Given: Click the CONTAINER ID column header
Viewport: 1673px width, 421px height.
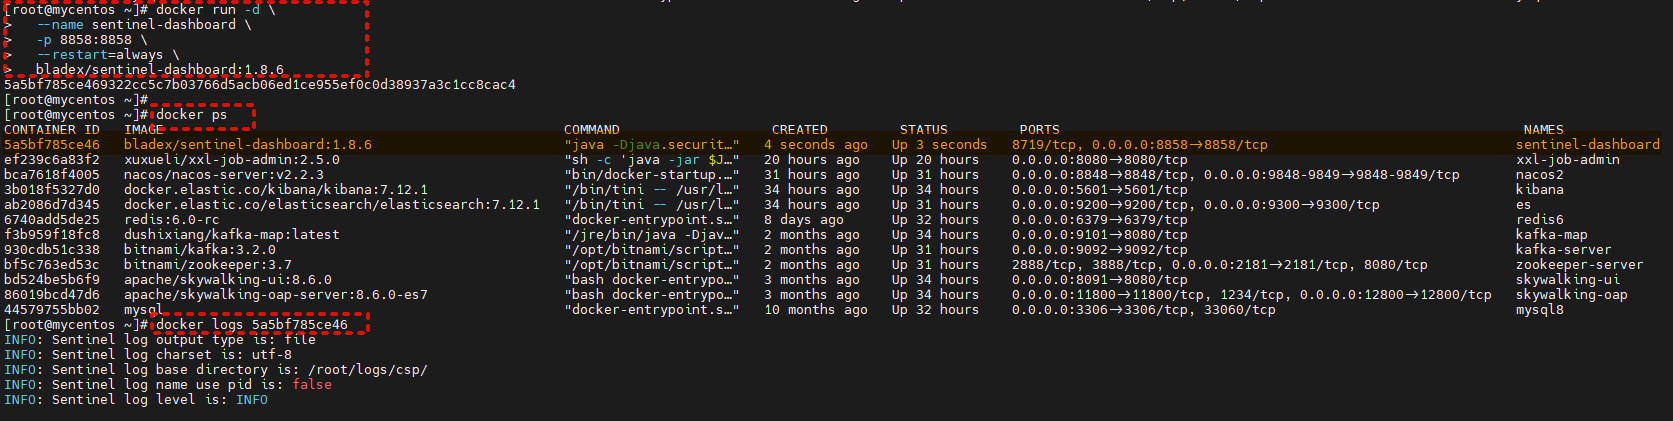Looking at the screenshot, I should coord(52,130).
